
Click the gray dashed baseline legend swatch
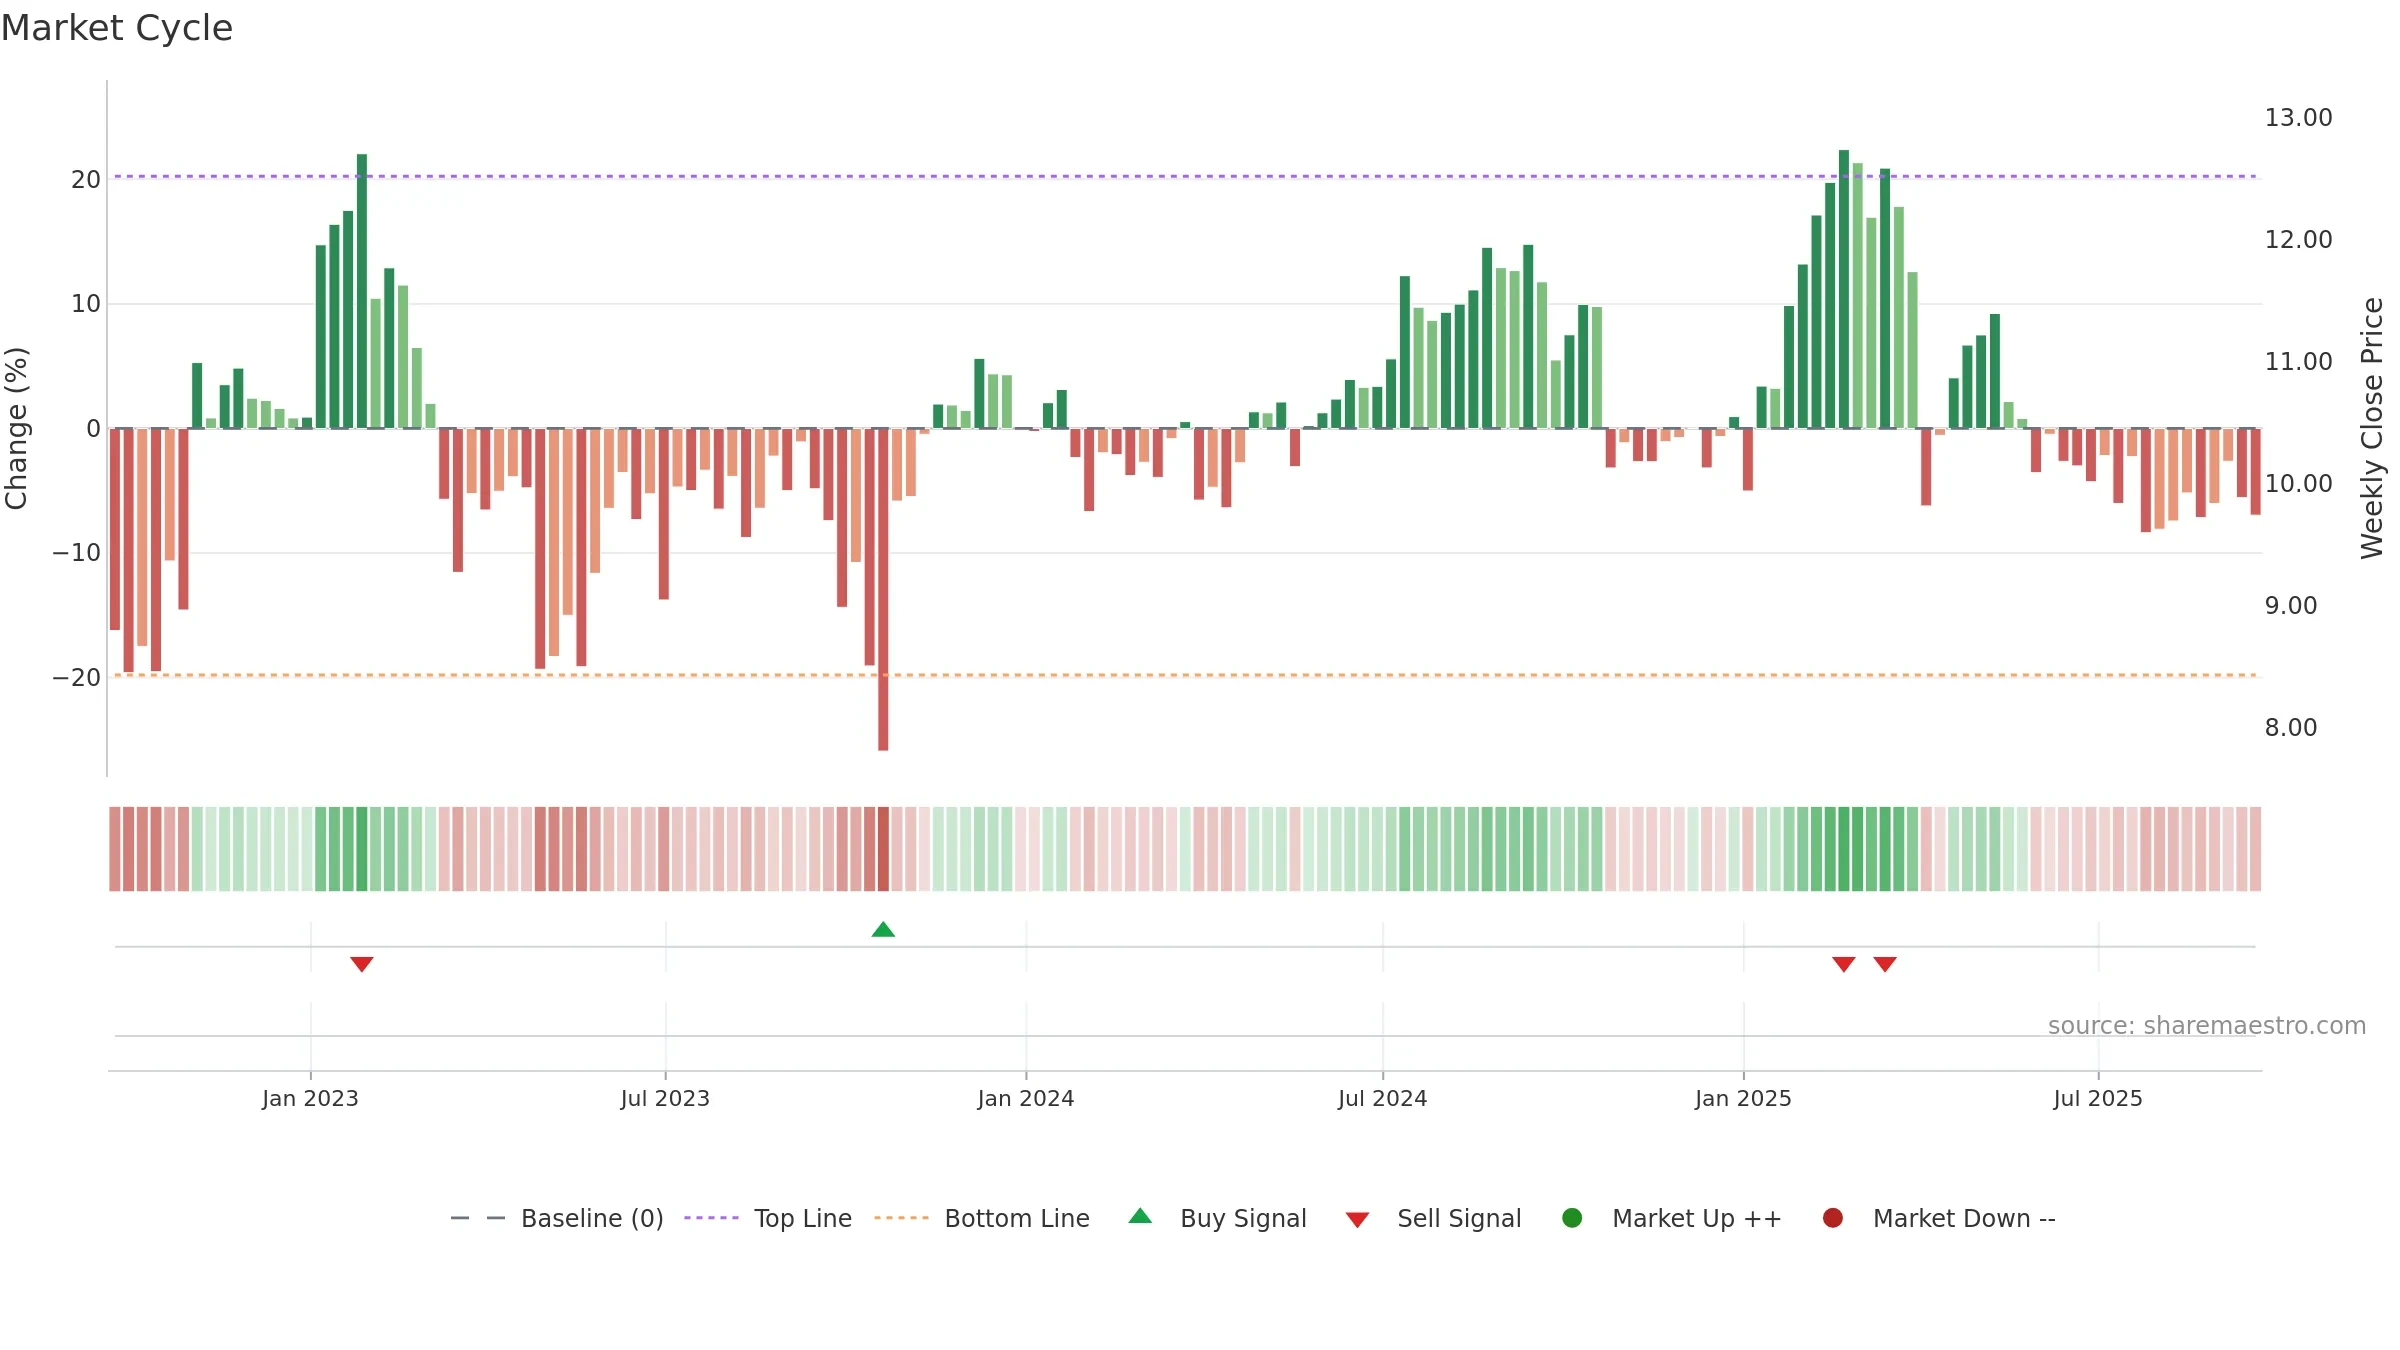[478, 1218]
